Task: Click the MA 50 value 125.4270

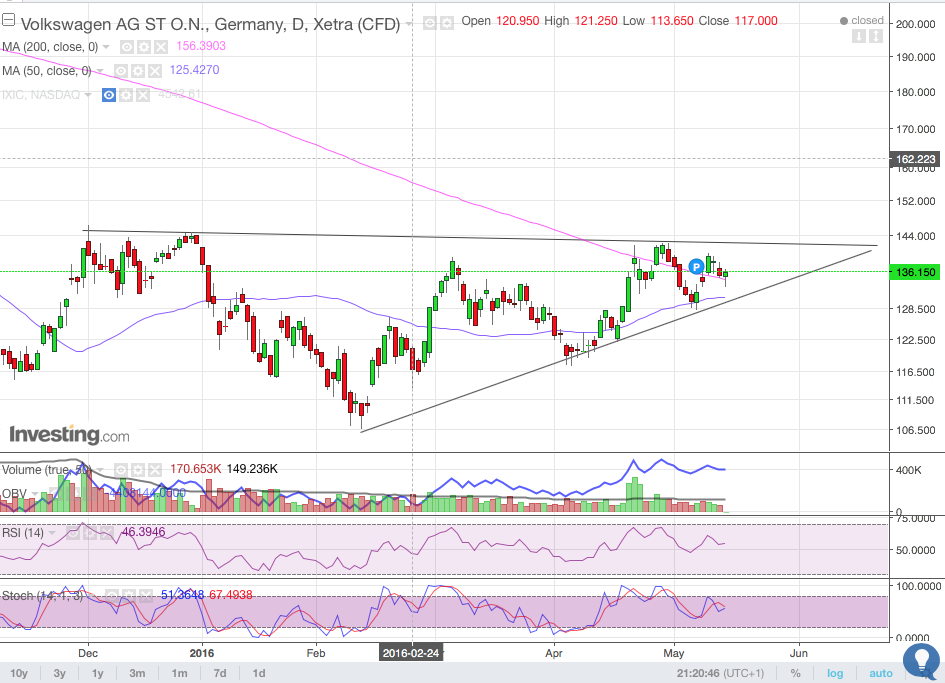Action: click(x=194, y=70)
